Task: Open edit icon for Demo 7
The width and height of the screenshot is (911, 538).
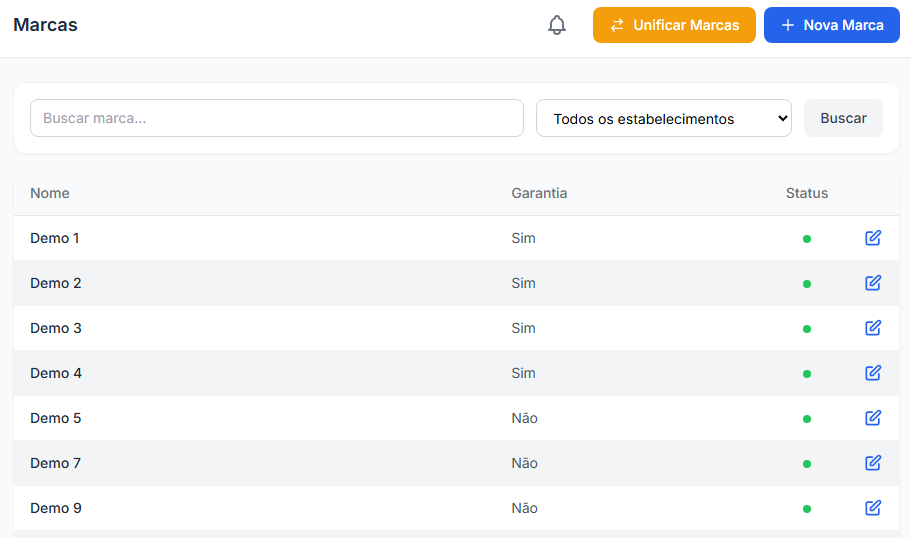Action: [873, 463]
